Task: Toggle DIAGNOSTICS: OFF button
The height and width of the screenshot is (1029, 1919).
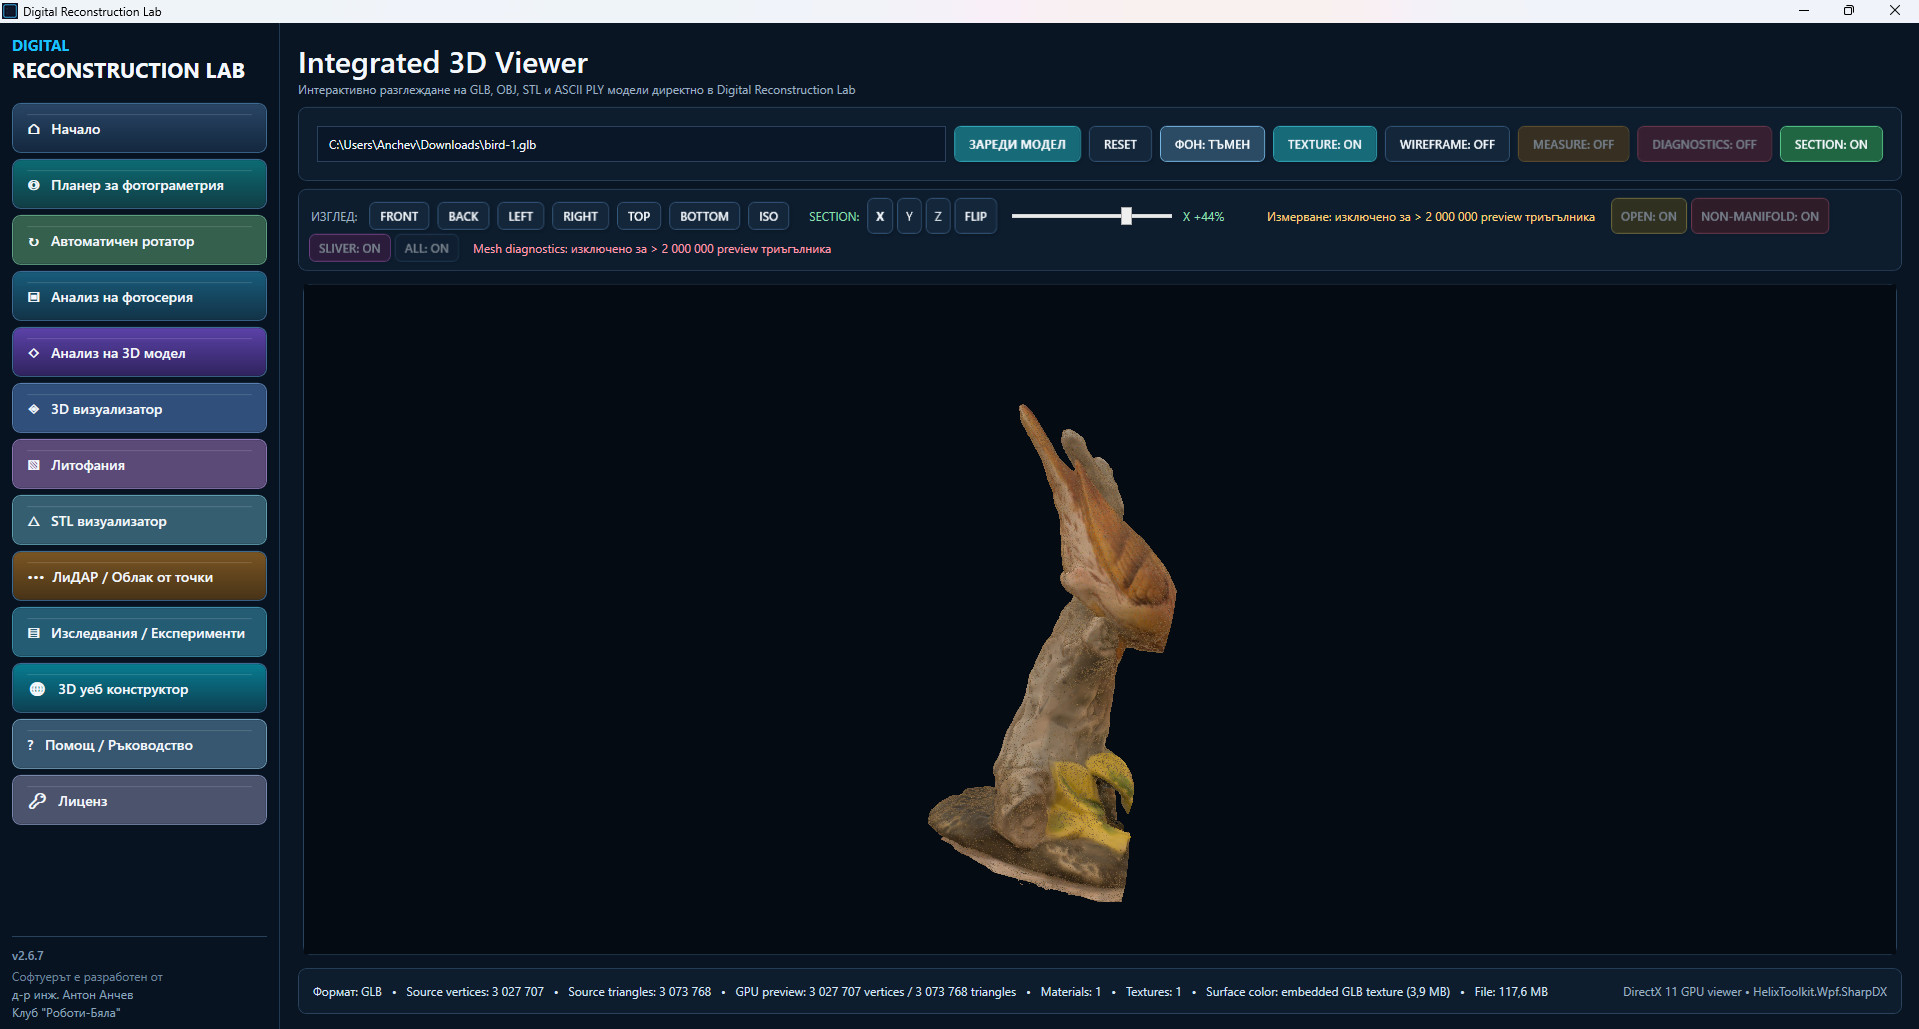Action: click(x=1704, y=144)
